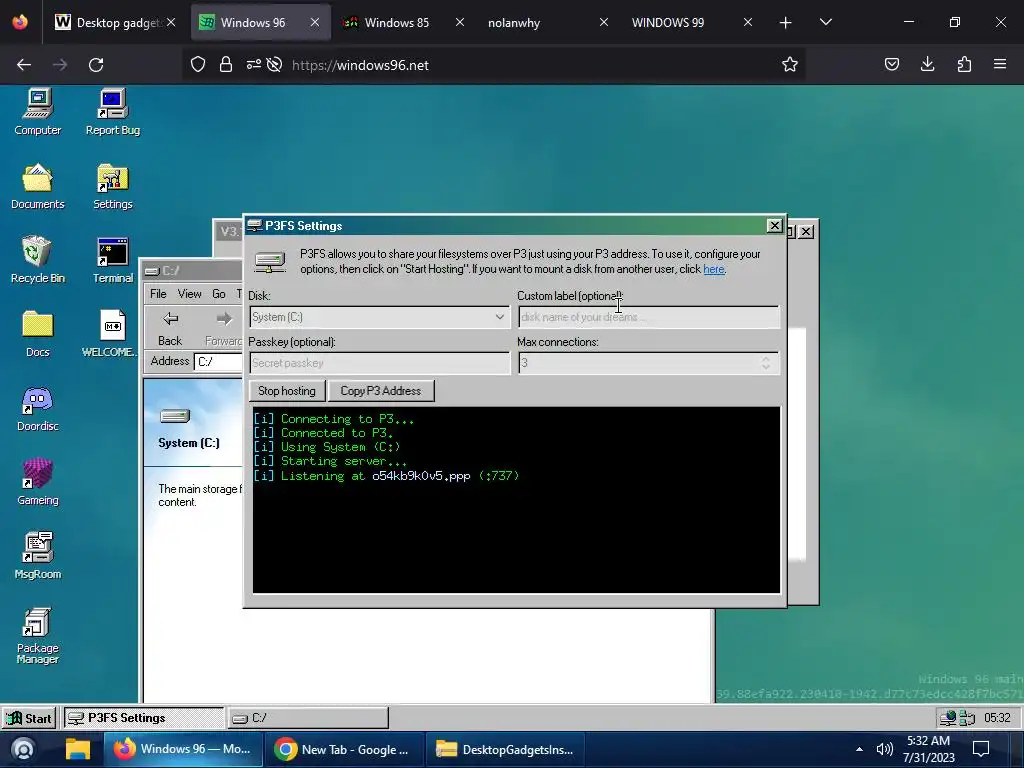
Task: Click the Copy P3 Address button
Action: point(381,391)
